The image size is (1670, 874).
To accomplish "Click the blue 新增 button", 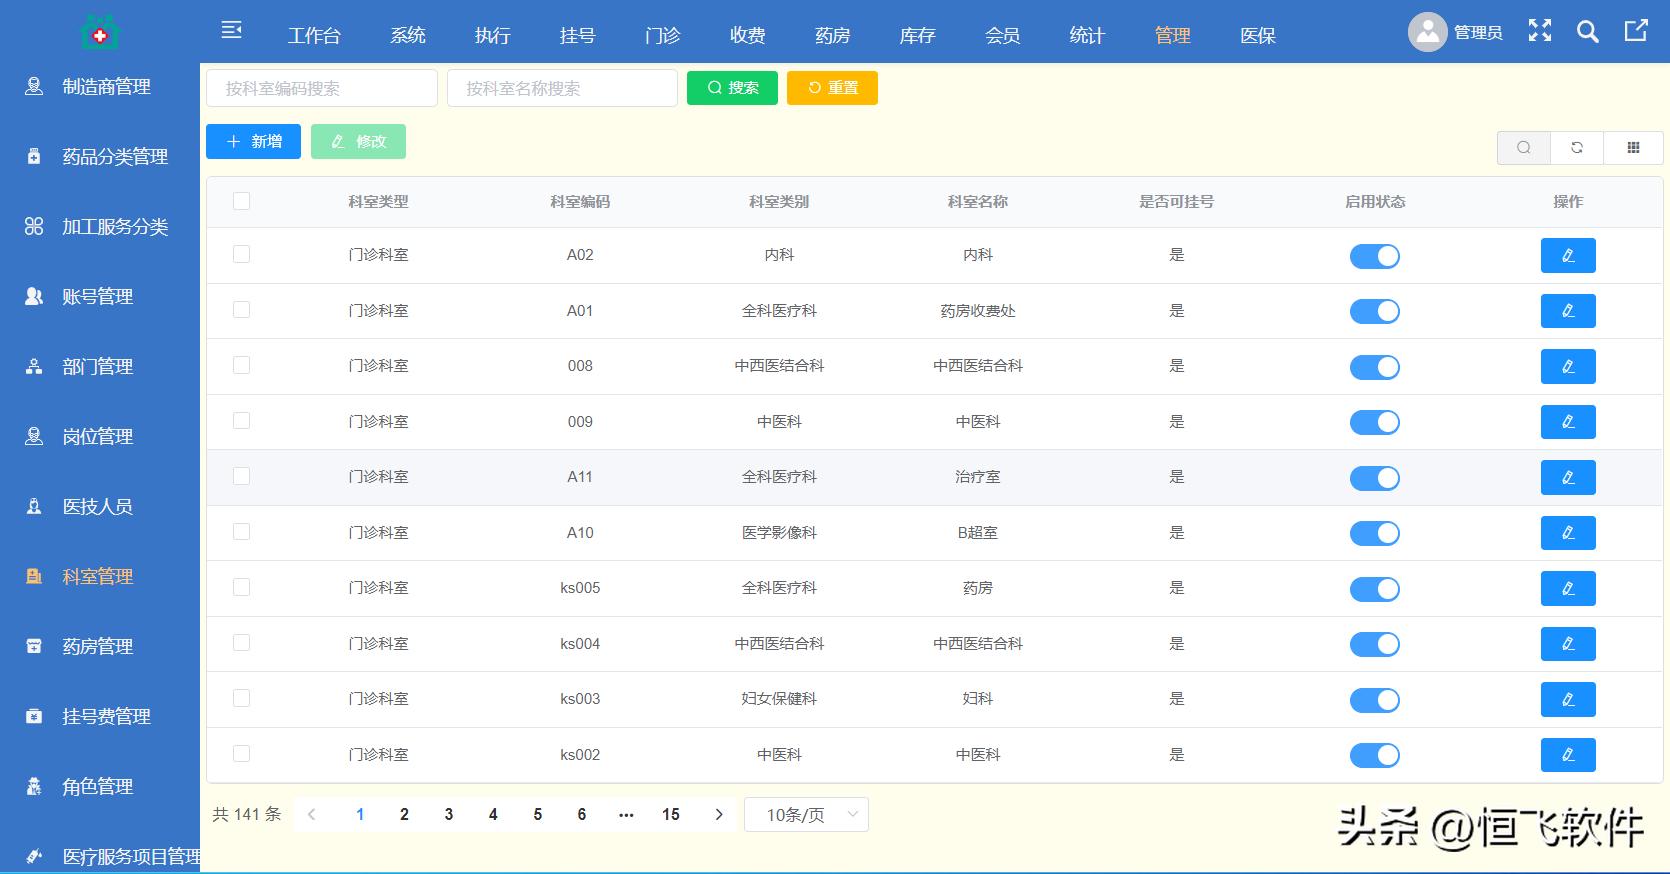I will [253, 142].
